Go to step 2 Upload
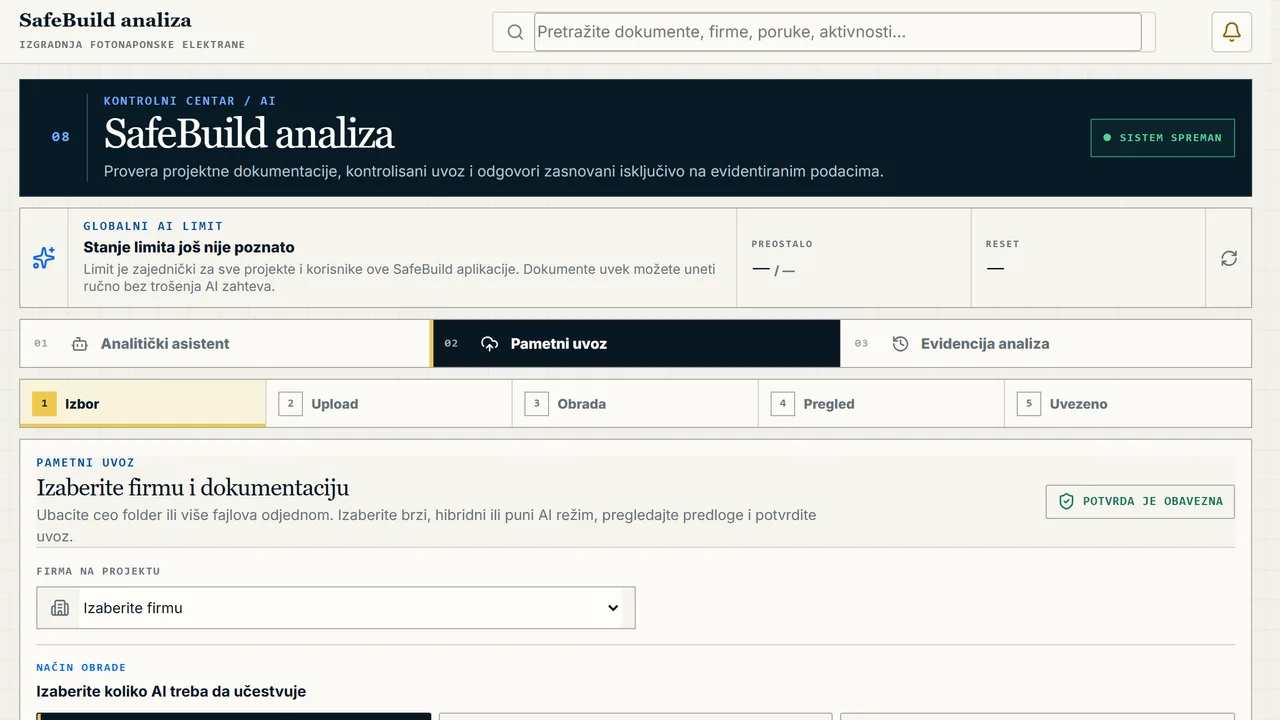The width and height of the screenshot is (1280, 720). click(389, 404)
